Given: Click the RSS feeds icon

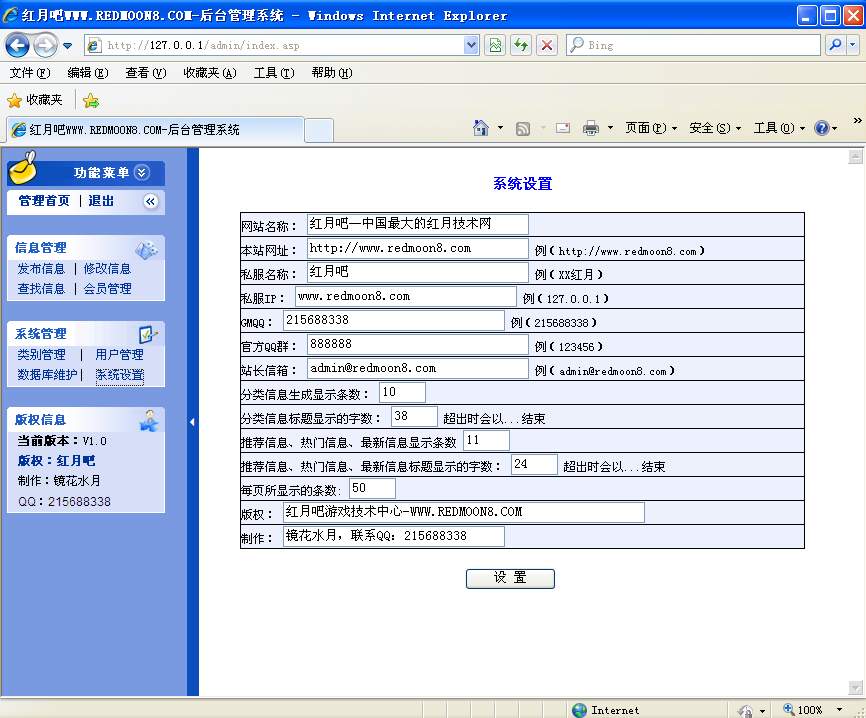Looking at the screenshot, I should 522,128.
